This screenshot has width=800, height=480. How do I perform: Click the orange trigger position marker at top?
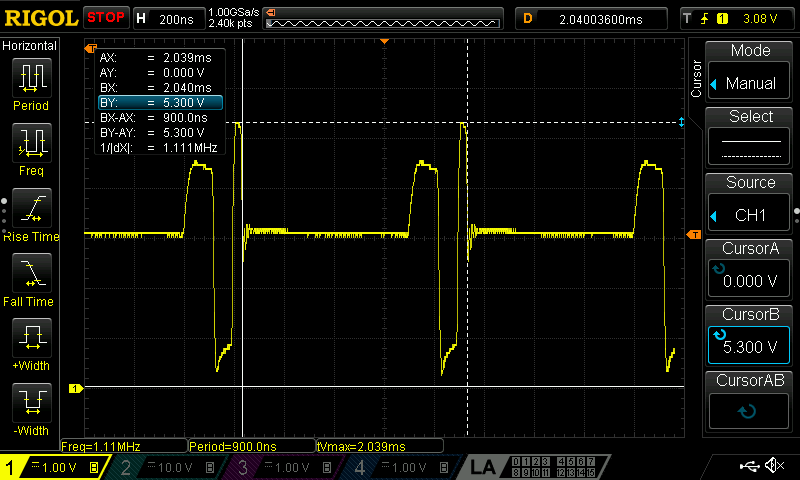click(386, 41)
